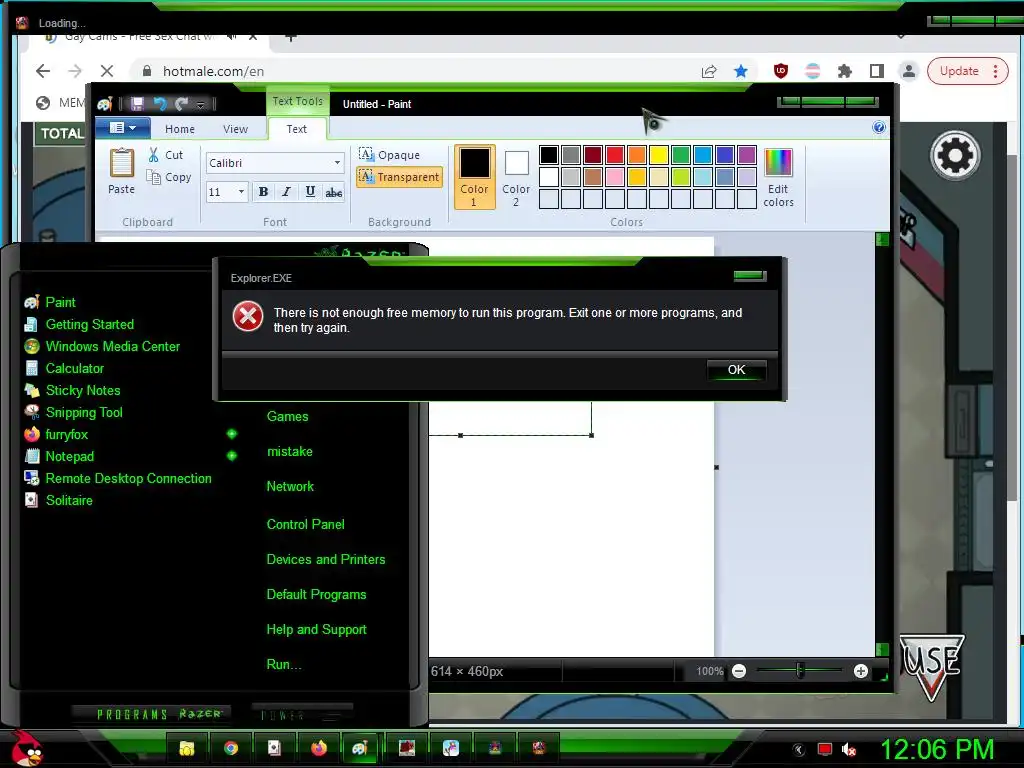
Task: Click zoom out minus button in Paint
Action: (x=739, y=671)
